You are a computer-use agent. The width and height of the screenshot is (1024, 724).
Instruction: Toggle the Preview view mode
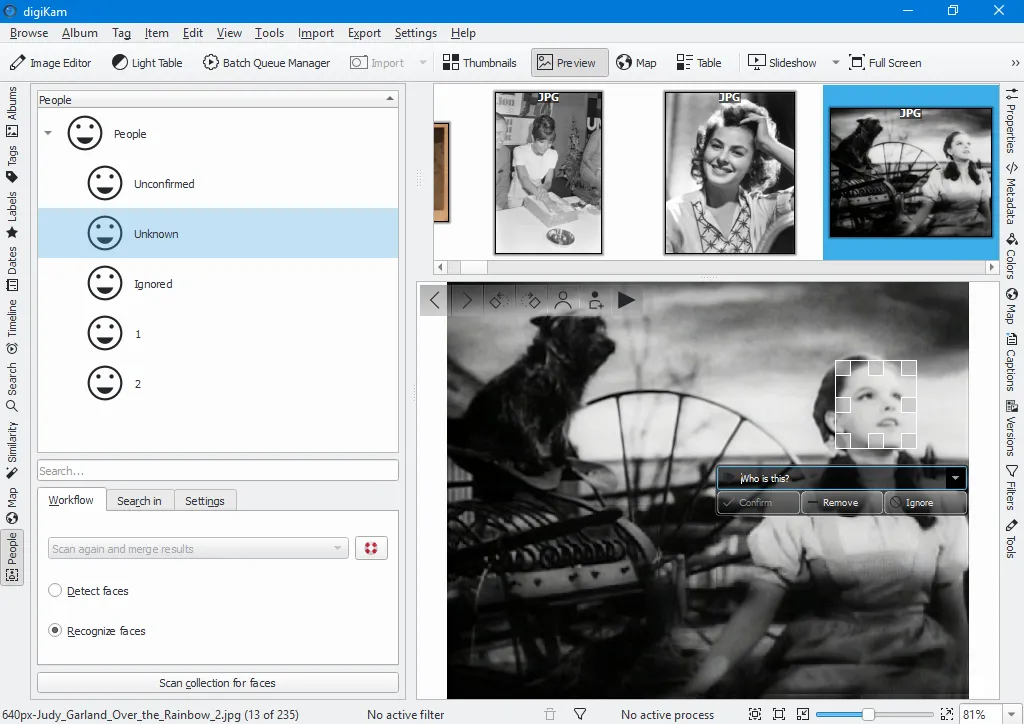(x=567, y=63)
